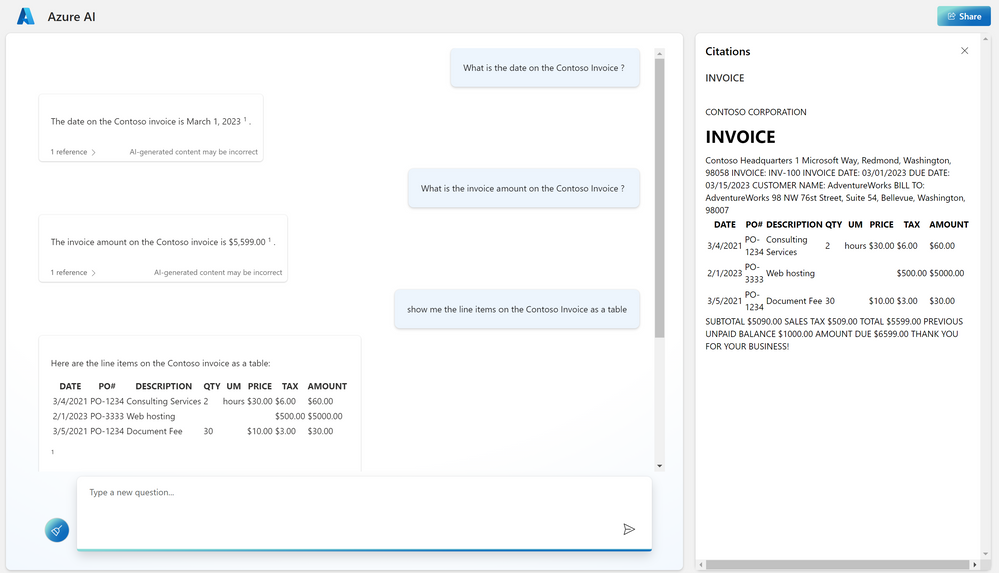This screenshot has height=573, width=999.
Task: Click the new question input field
Action: 364,513
